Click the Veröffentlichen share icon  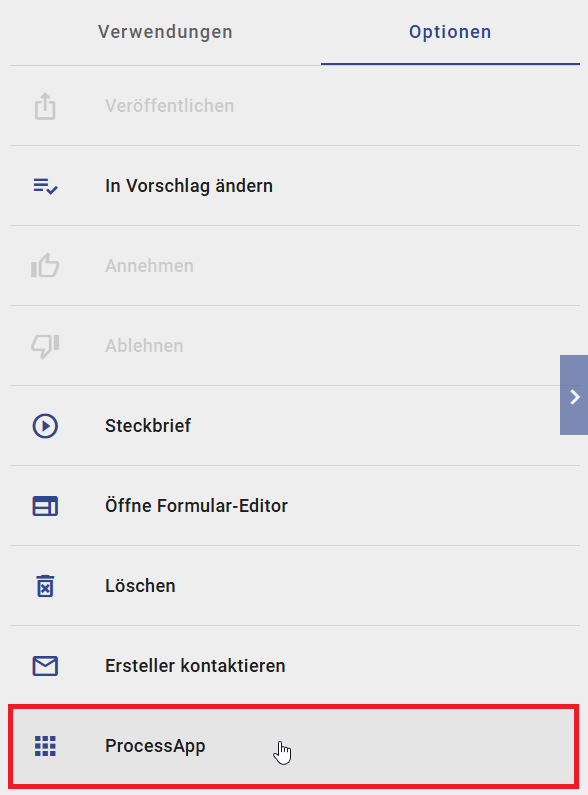click(45, 106)
